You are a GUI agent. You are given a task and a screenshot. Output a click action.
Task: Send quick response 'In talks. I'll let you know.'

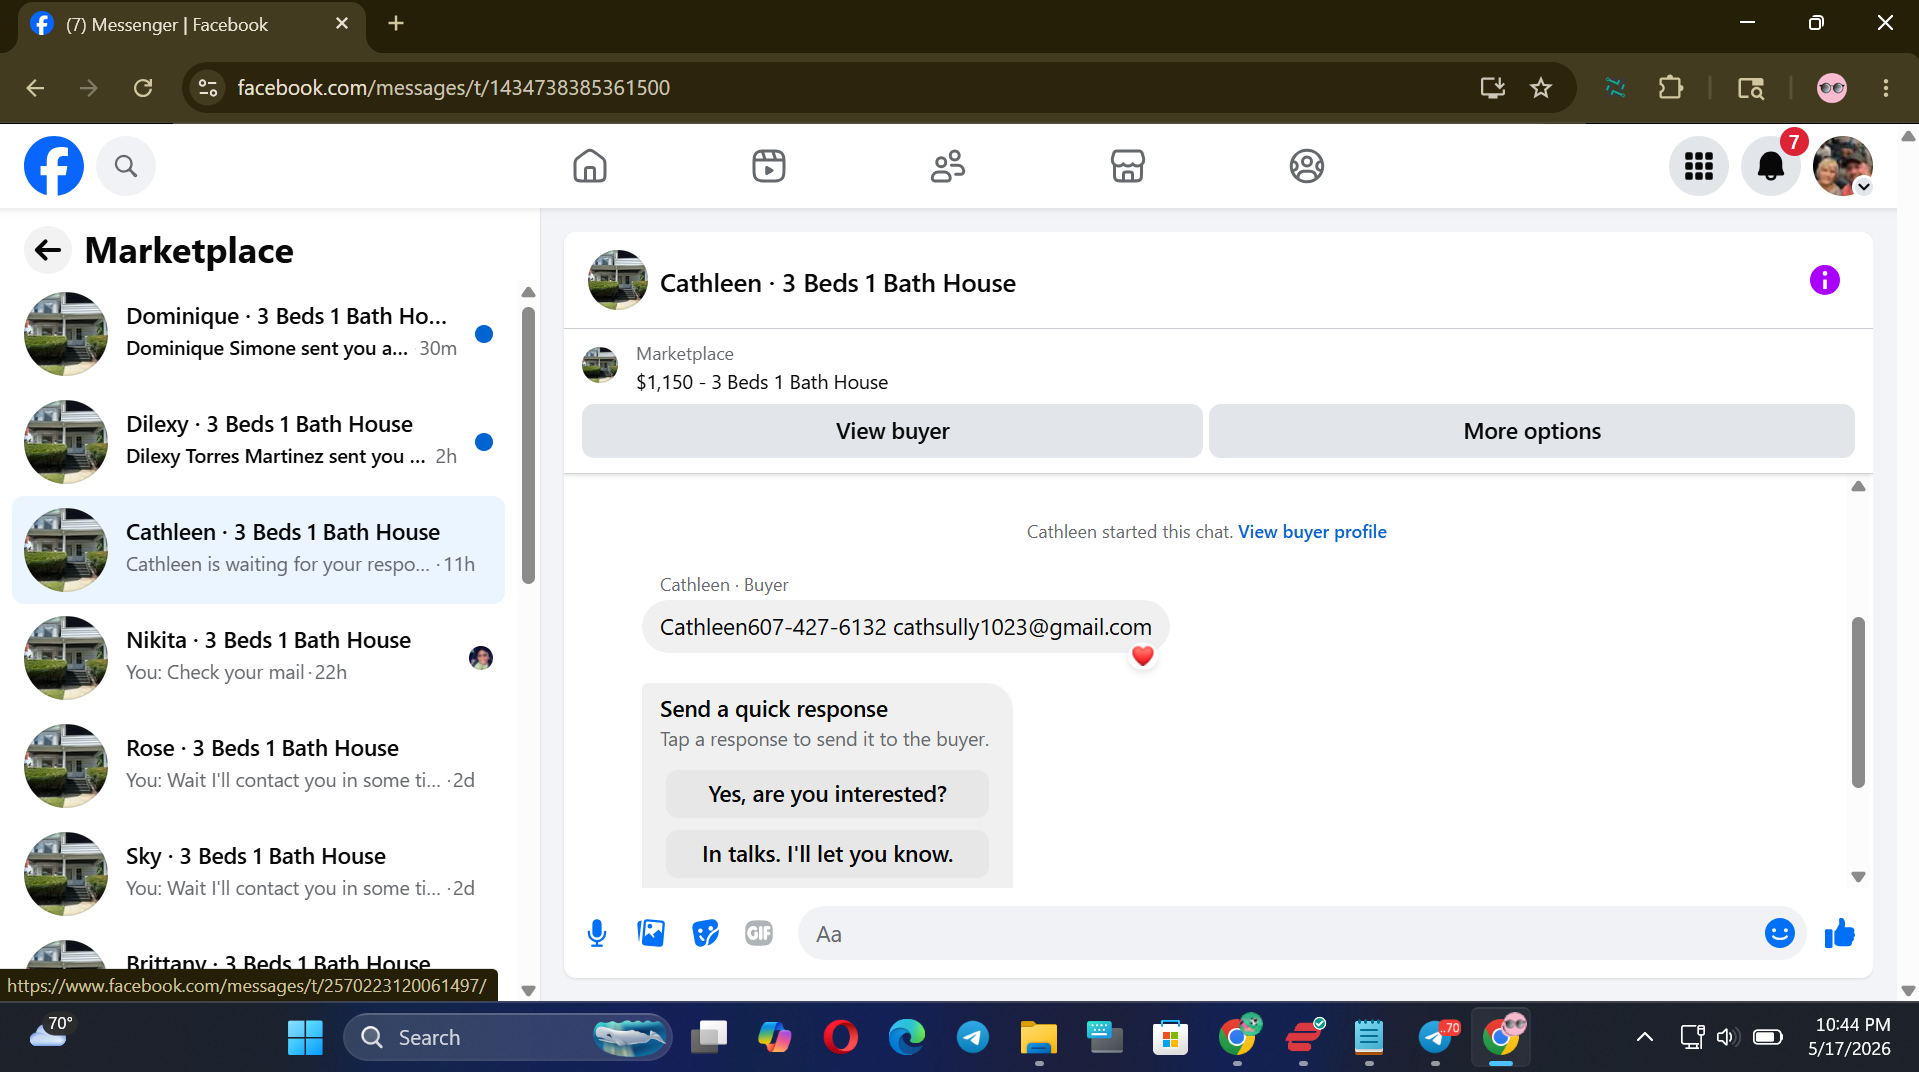(x=827, y=854)
